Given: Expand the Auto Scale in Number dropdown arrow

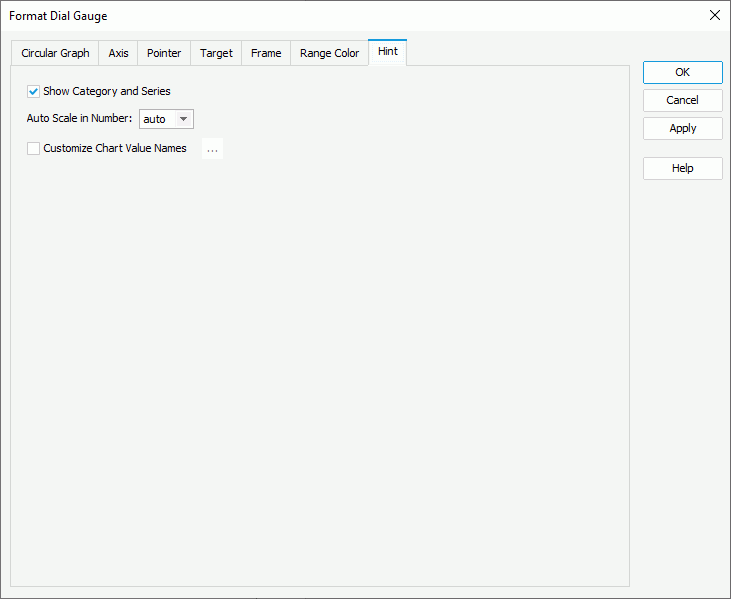Looking at the screenshot, I should [184, 119].
